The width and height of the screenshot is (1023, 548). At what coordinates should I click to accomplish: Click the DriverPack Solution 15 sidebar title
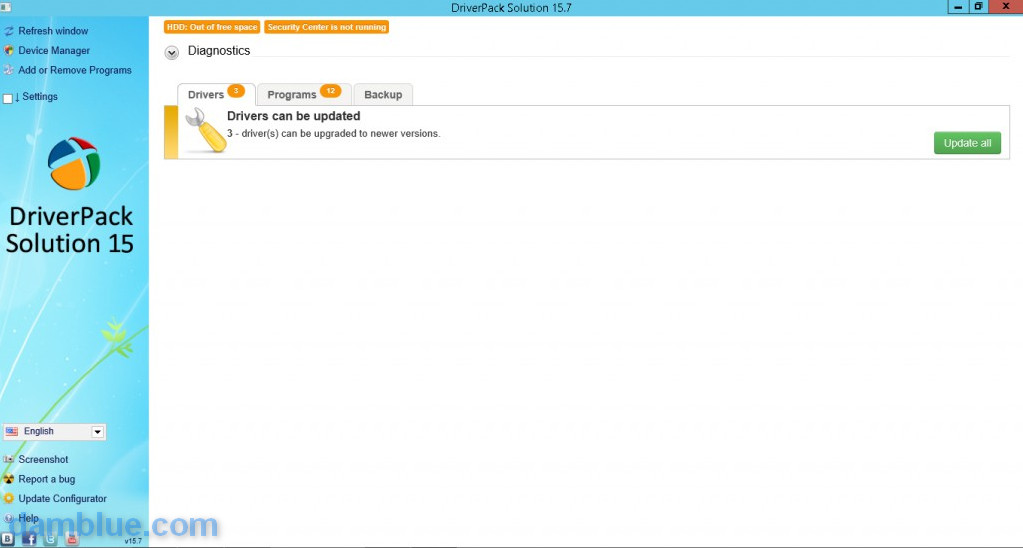[70, 230]
